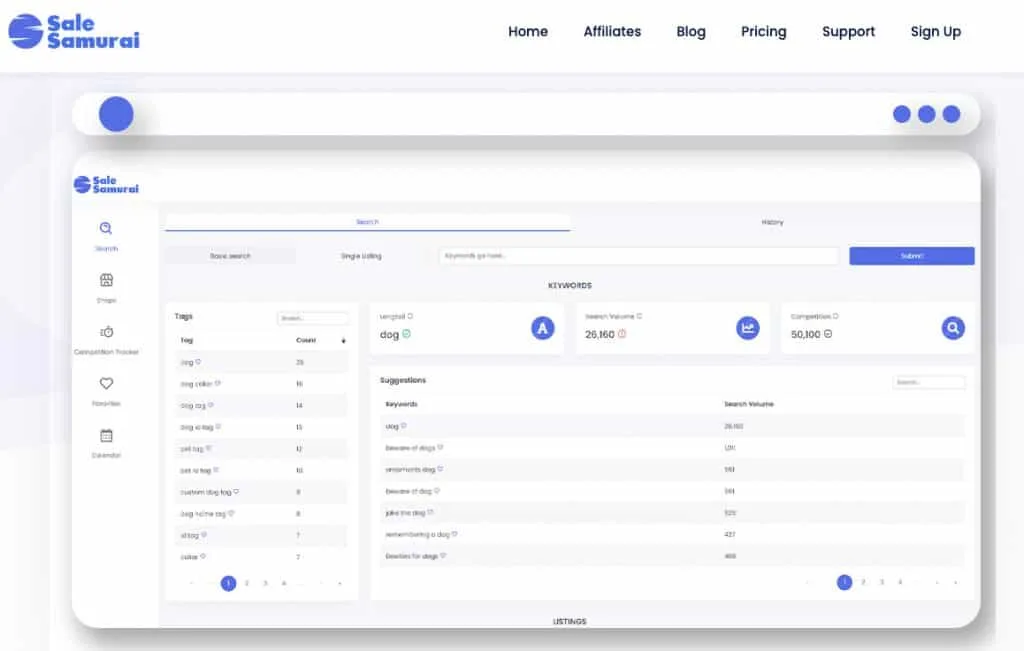The height and width of the screenshot is (651, 1024).
Task: Click the chart icon on the Search Volume card
Action: click(x=748, y=328)
